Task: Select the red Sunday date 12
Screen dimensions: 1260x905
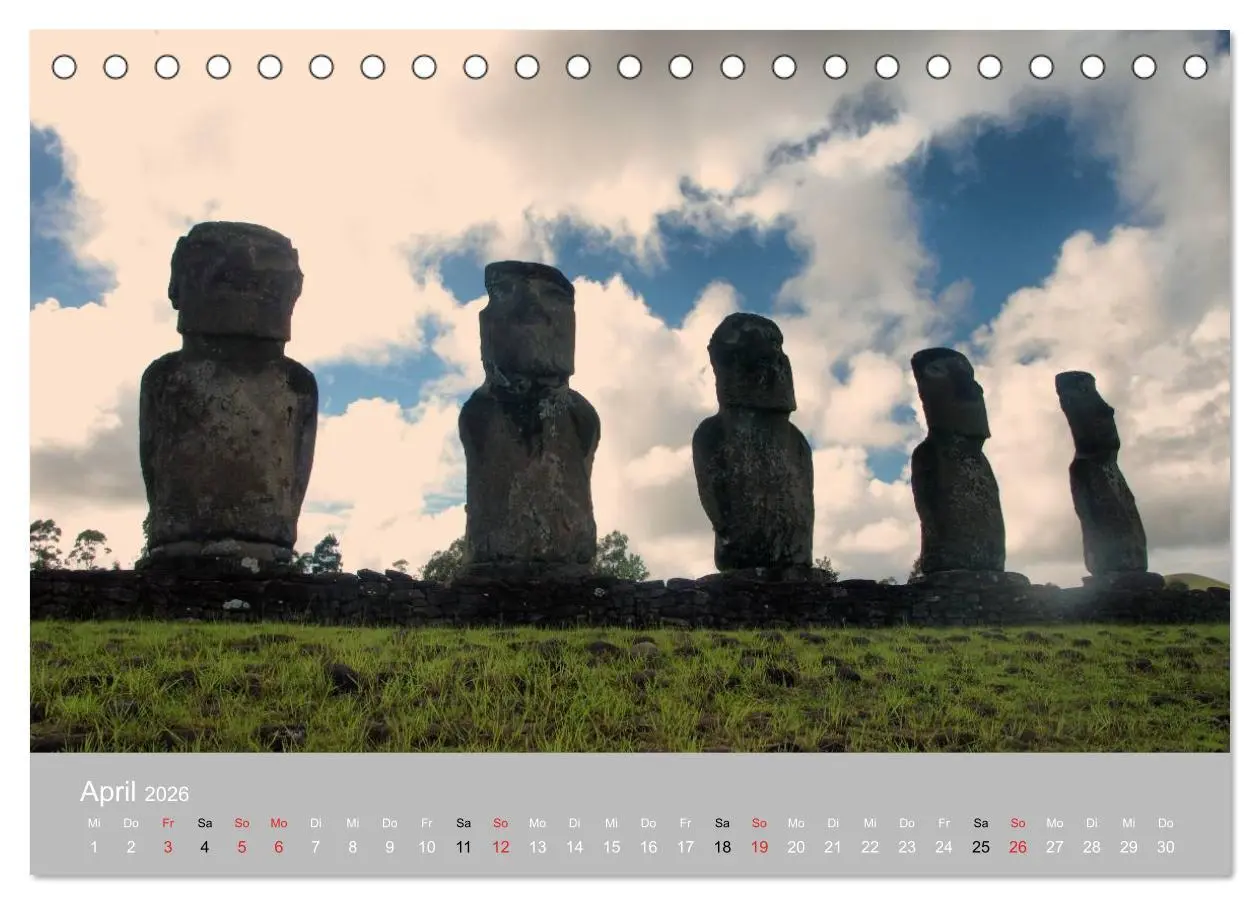Action: pyautogui.click(x=501, y=847)
